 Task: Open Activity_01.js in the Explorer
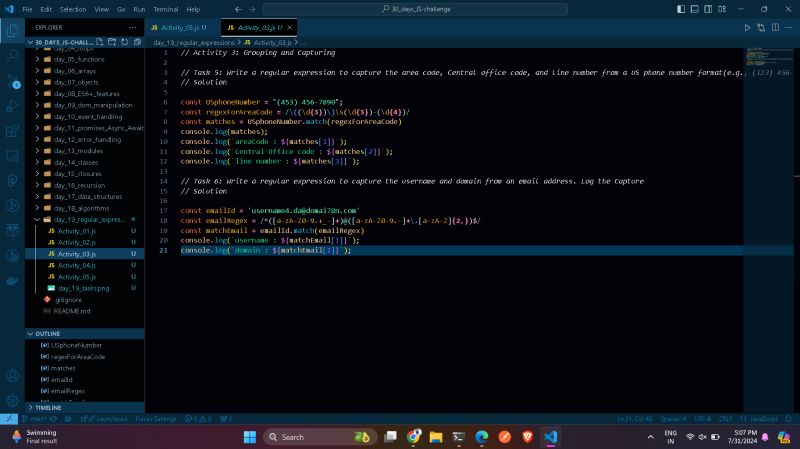coord(85,231)
